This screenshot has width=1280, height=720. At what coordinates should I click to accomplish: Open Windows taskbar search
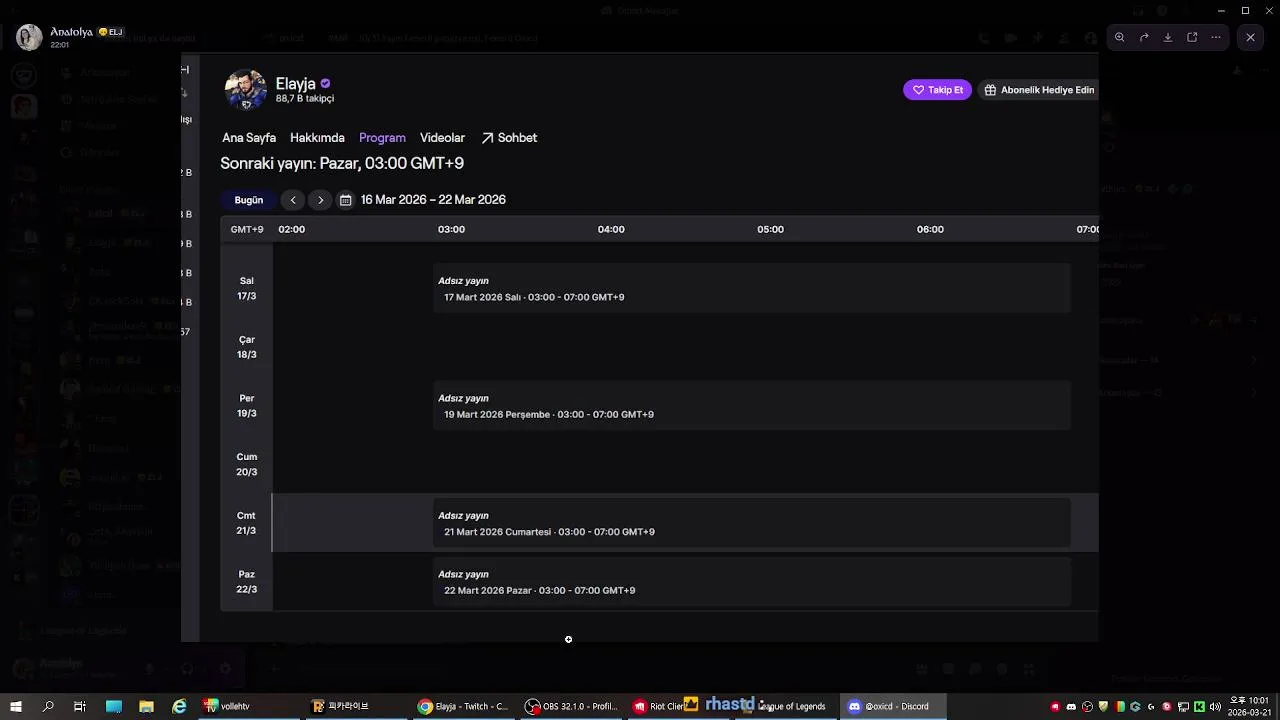pos(48,706)
